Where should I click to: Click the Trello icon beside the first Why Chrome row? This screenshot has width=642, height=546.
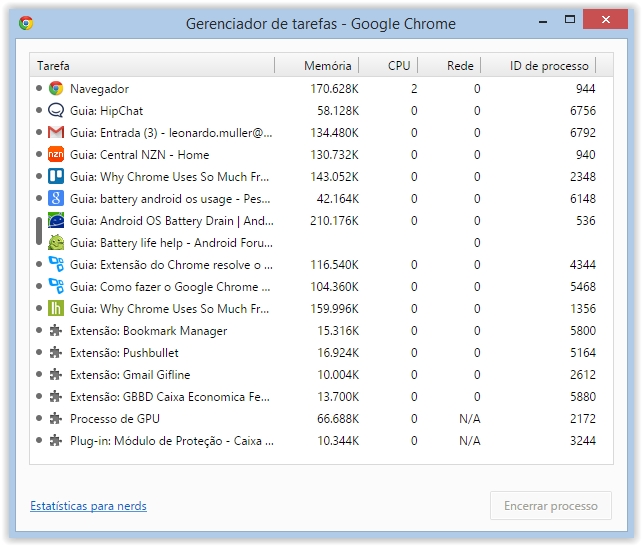(56, 177)
